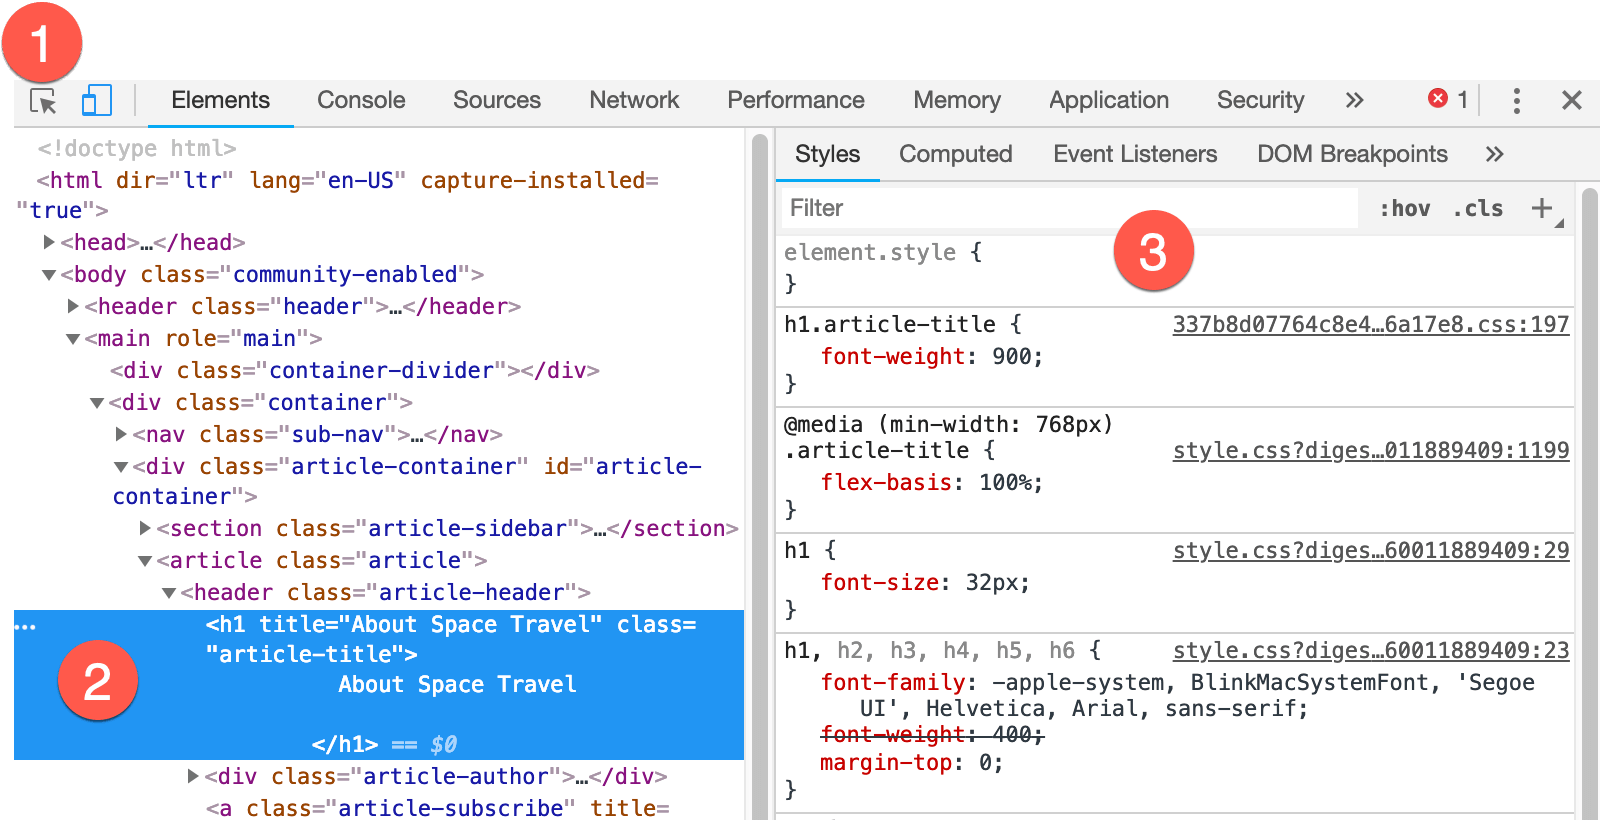Expand the section article-sidebar node

(145, 528)
